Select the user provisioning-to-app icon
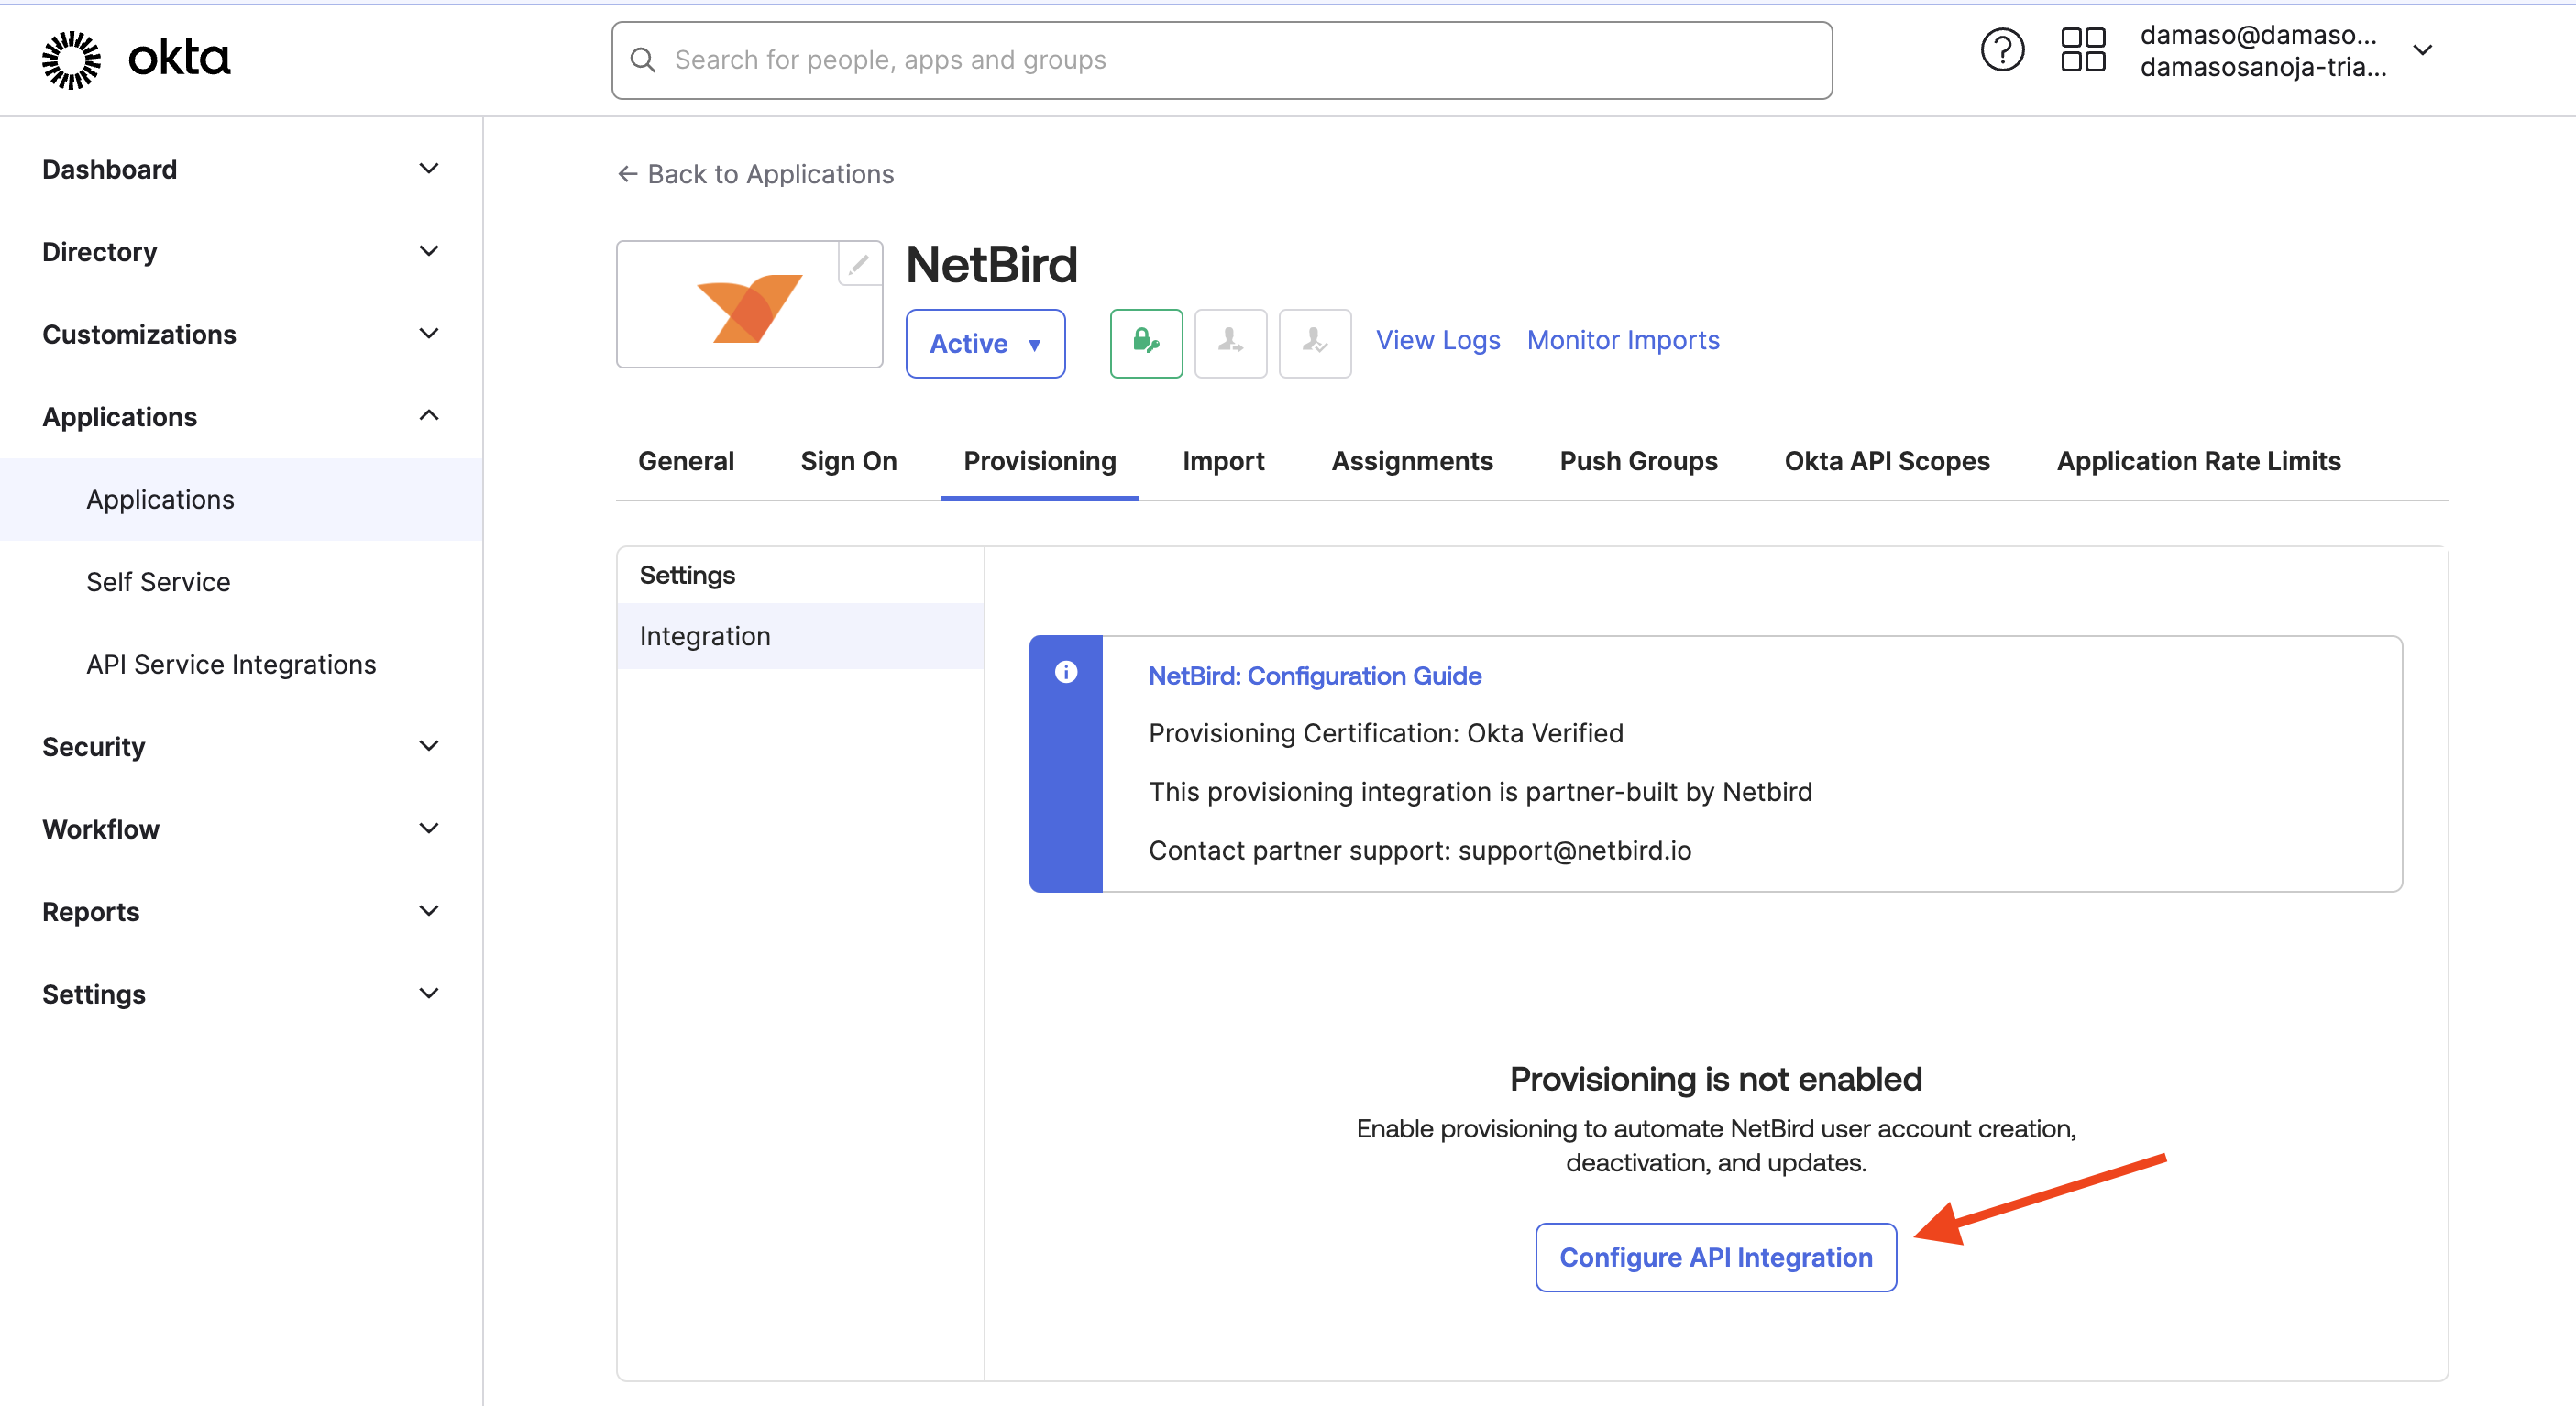 click(1230, 343)
